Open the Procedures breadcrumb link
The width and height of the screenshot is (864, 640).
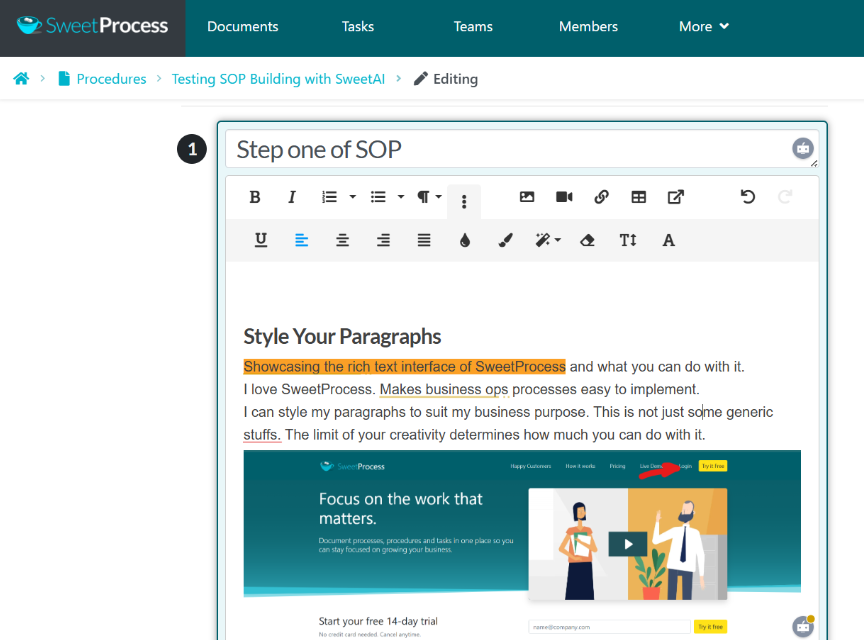(111, 79)
